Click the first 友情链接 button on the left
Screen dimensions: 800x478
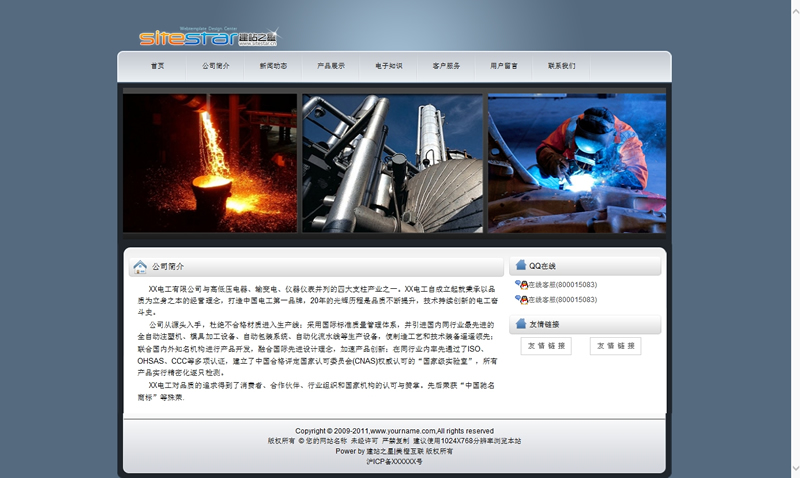[x=546, y=346]
